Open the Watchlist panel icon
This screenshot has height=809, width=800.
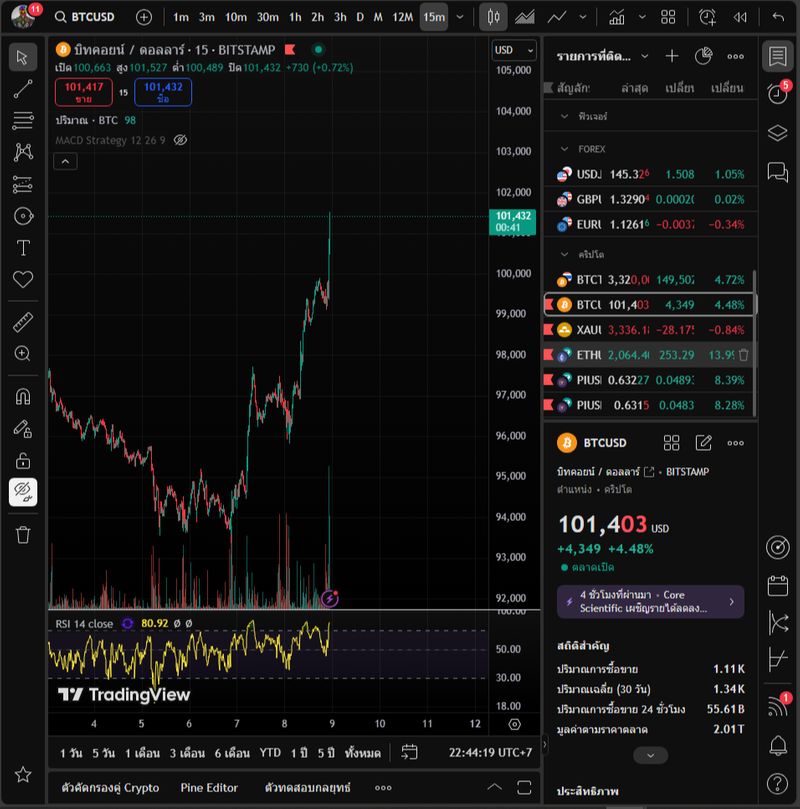pos(777,56)
